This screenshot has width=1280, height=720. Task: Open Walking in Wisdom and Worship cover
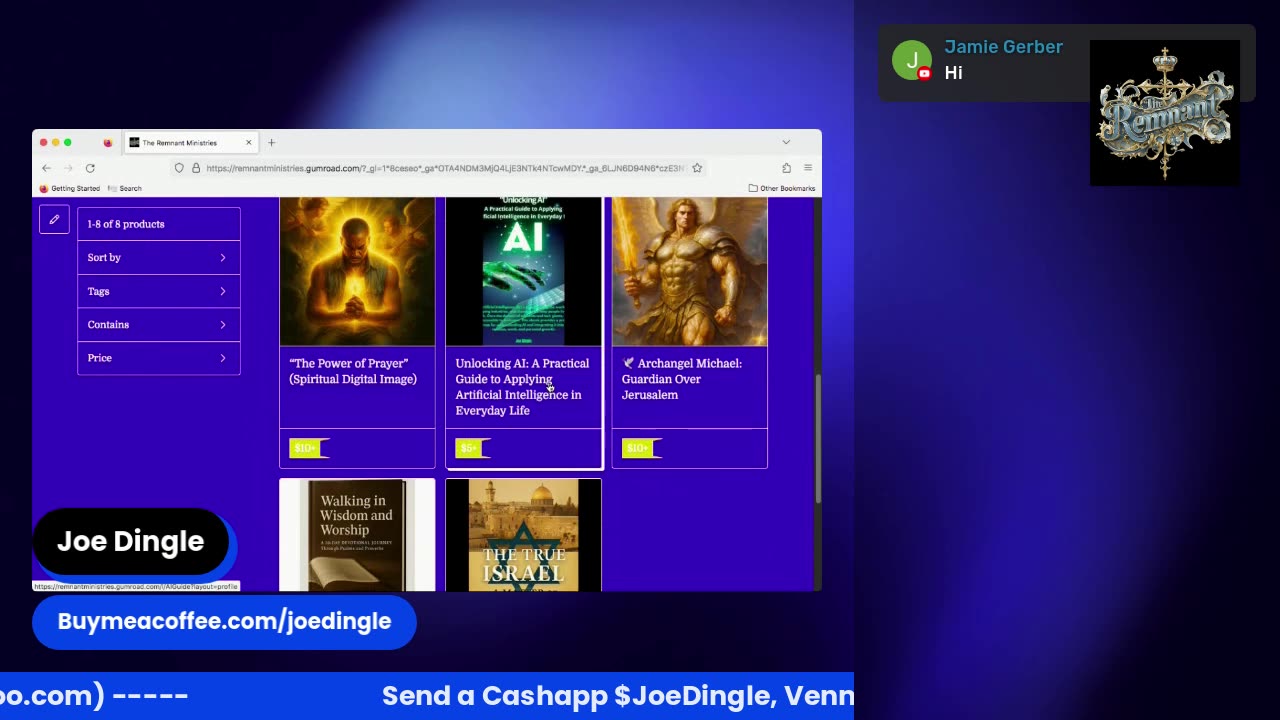pyautogui.click(x=357, y=535)
